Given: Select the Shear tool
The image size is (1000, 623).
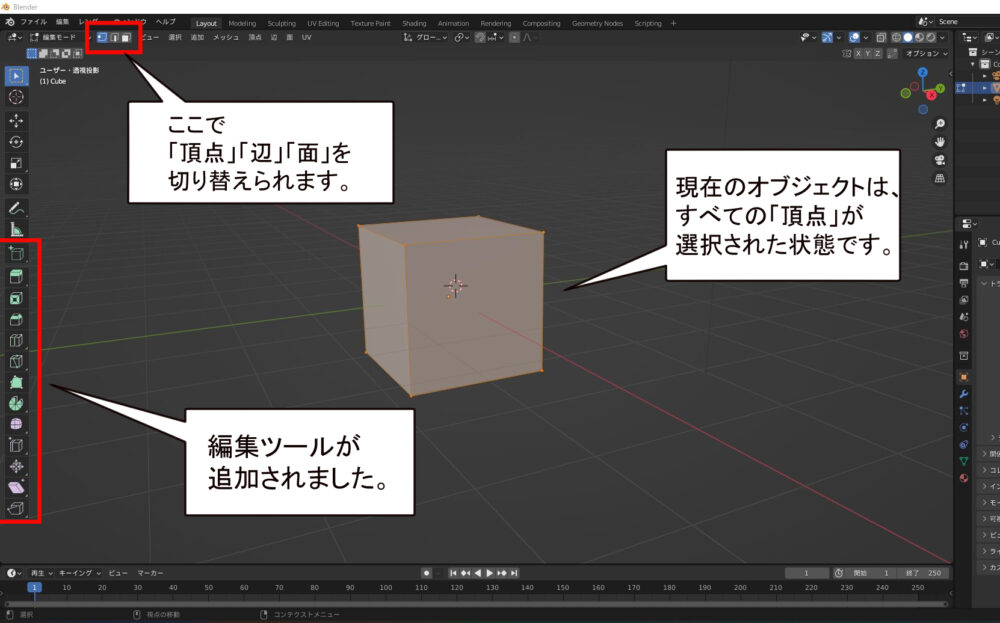Looking at the screenshot, I should click(17, 487).
